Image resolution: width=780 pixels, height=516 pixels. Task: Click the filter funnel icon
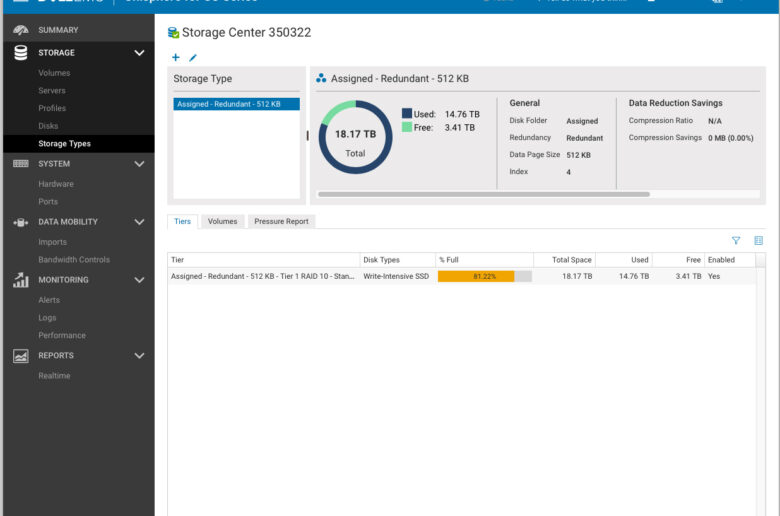(736, 241)
